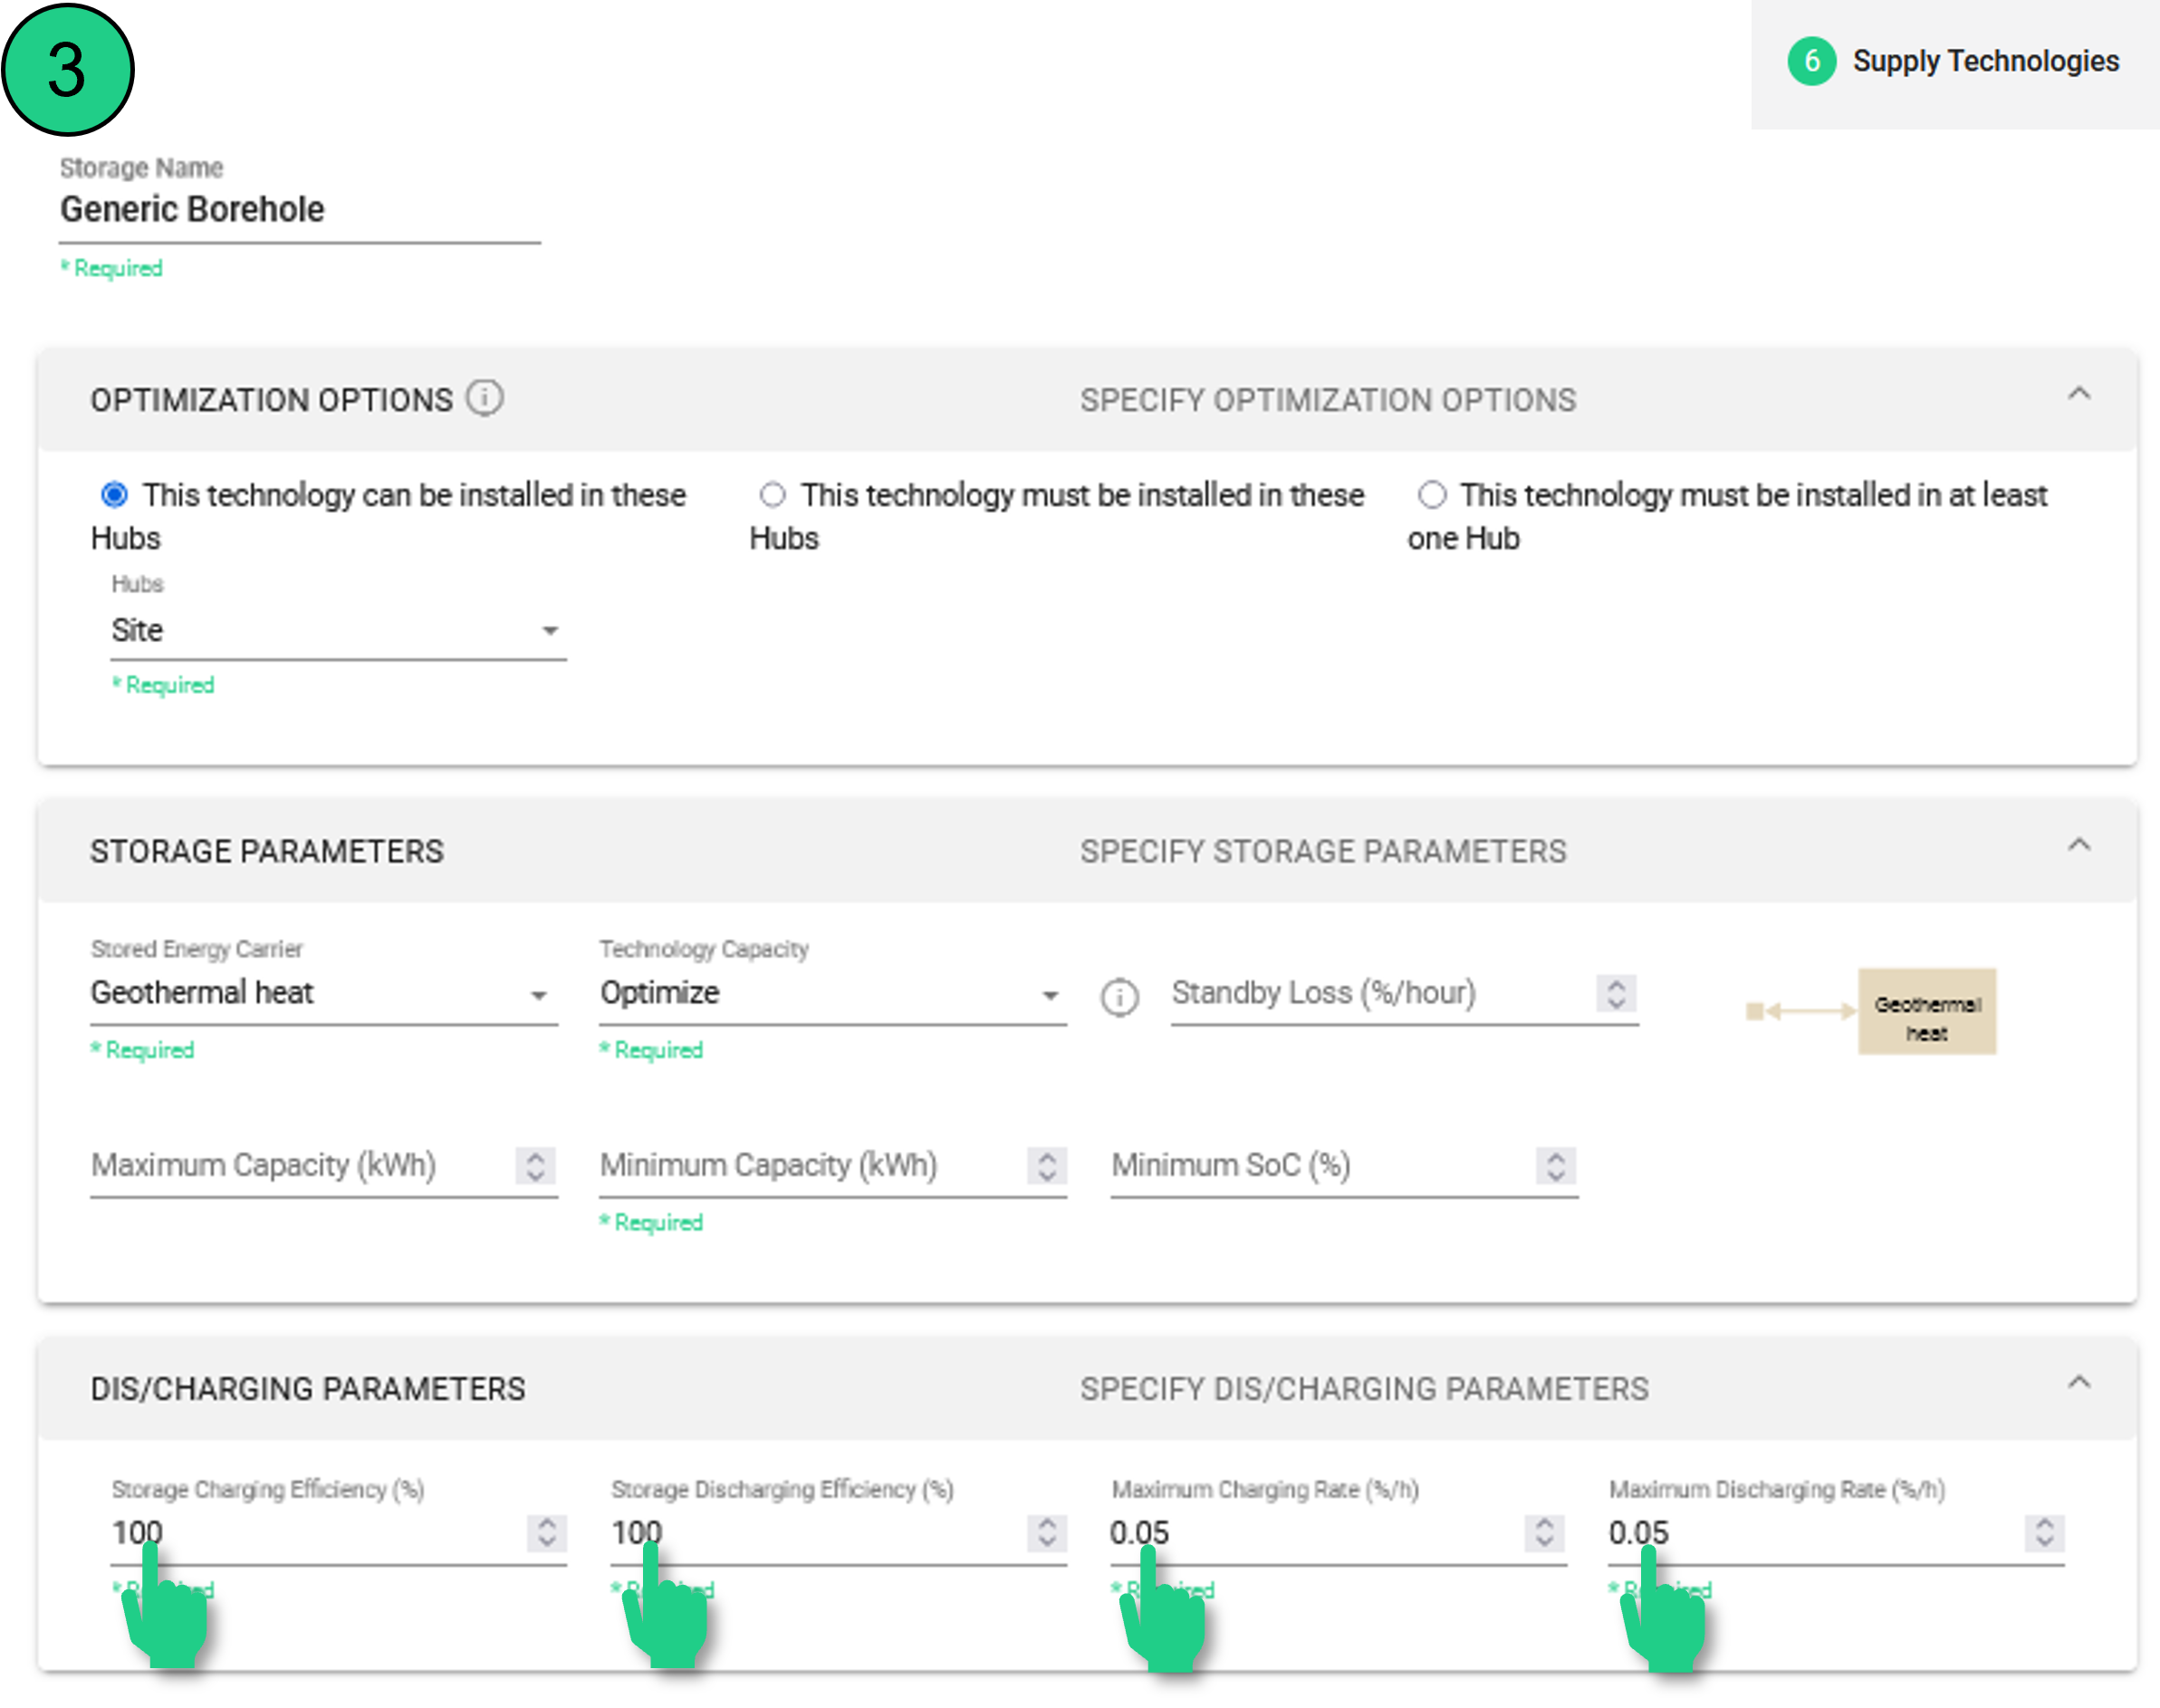This screenshot has width=2160, height=1708.
Task: Click the Geothermal heat carrier diagram box
Action: pyautogui.click(x=1926, y=1011)
